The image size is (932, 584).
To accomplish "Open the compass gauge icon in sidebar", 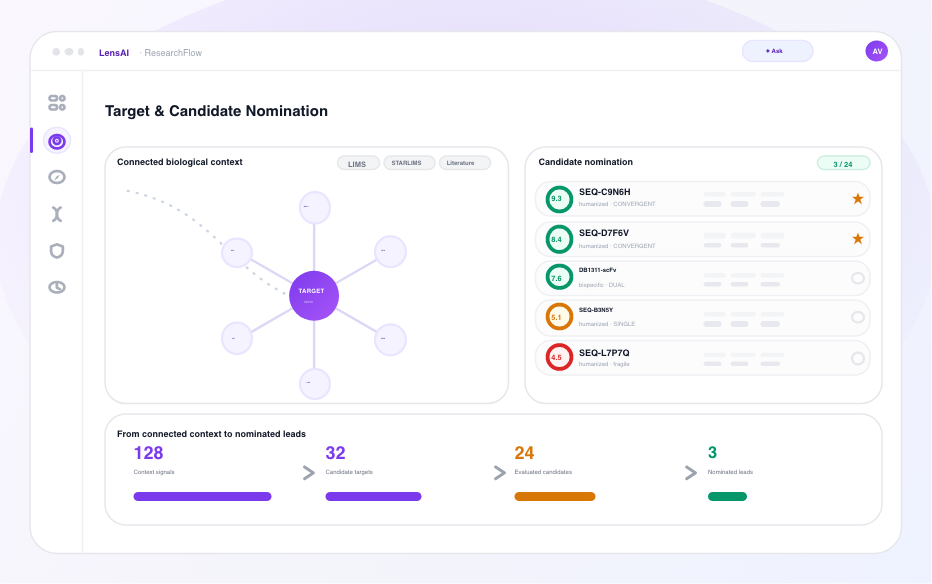I will (57, 177).
